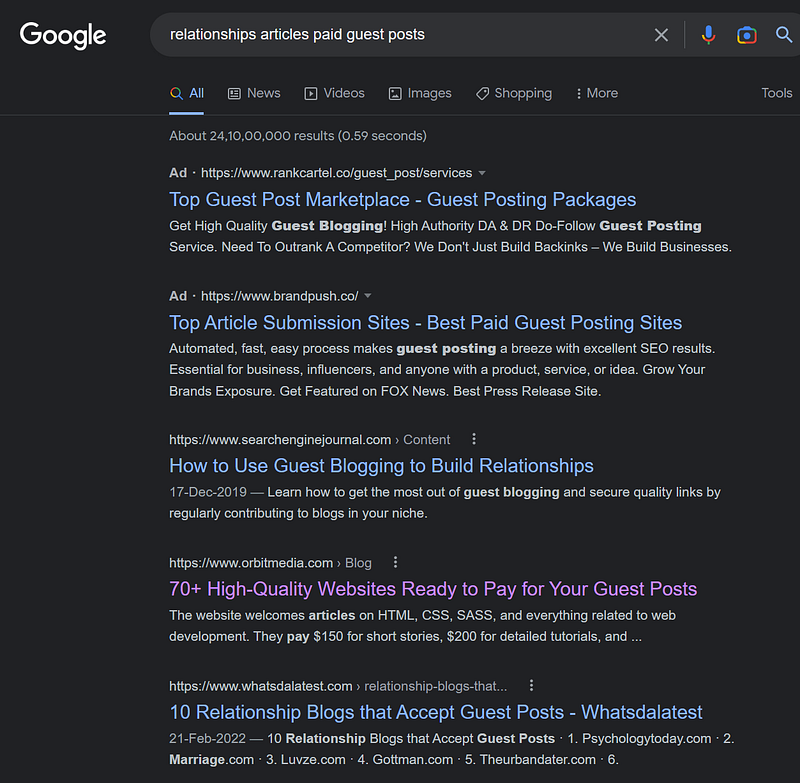The width and height of the screenshot is (800, 783).
Task: Click the results count text
Action: tap(298, 136)
